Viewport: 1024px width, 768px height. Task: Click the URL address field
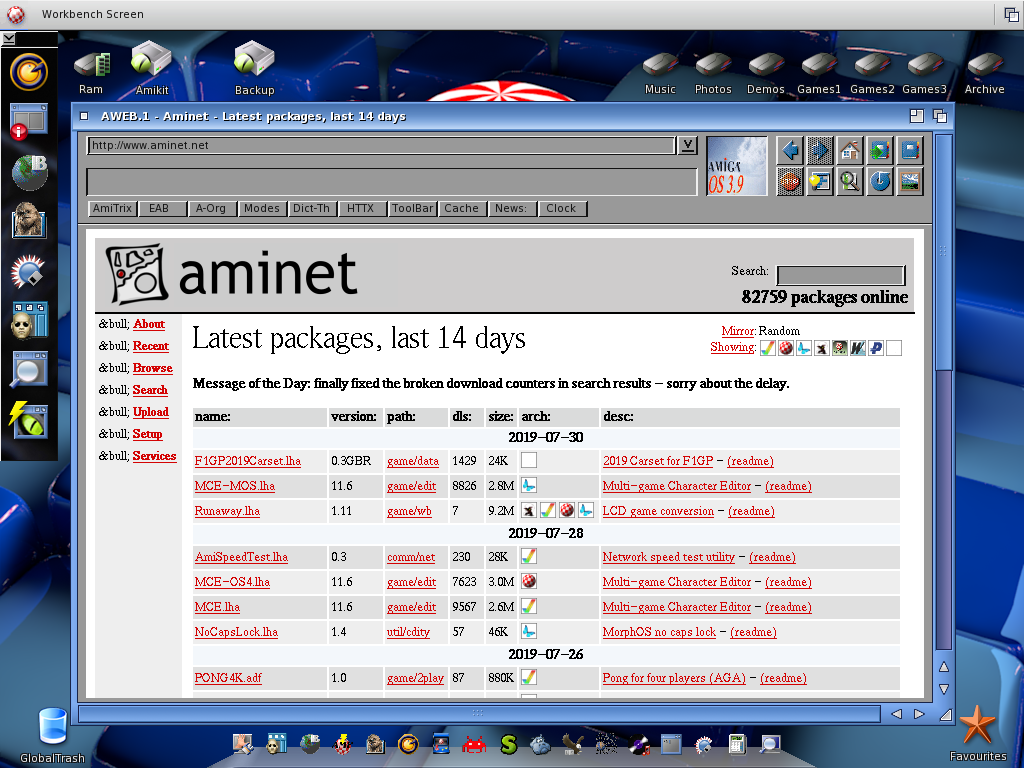tap(381, 145)
